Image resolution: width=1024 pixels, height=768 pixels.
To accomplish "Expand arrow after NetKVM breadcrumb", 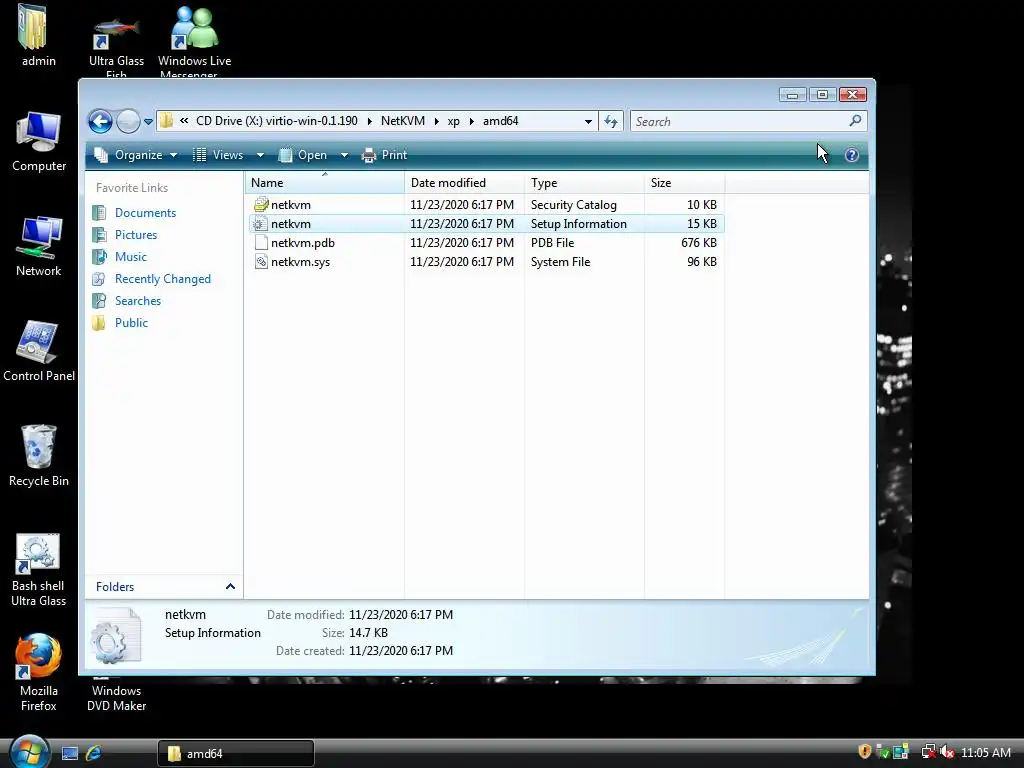I will pos(436,121).
